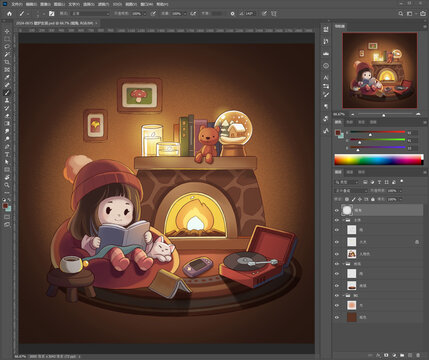Click the color spectrum ramp in Color panel
429x360 pixels.
coord(379,160)
